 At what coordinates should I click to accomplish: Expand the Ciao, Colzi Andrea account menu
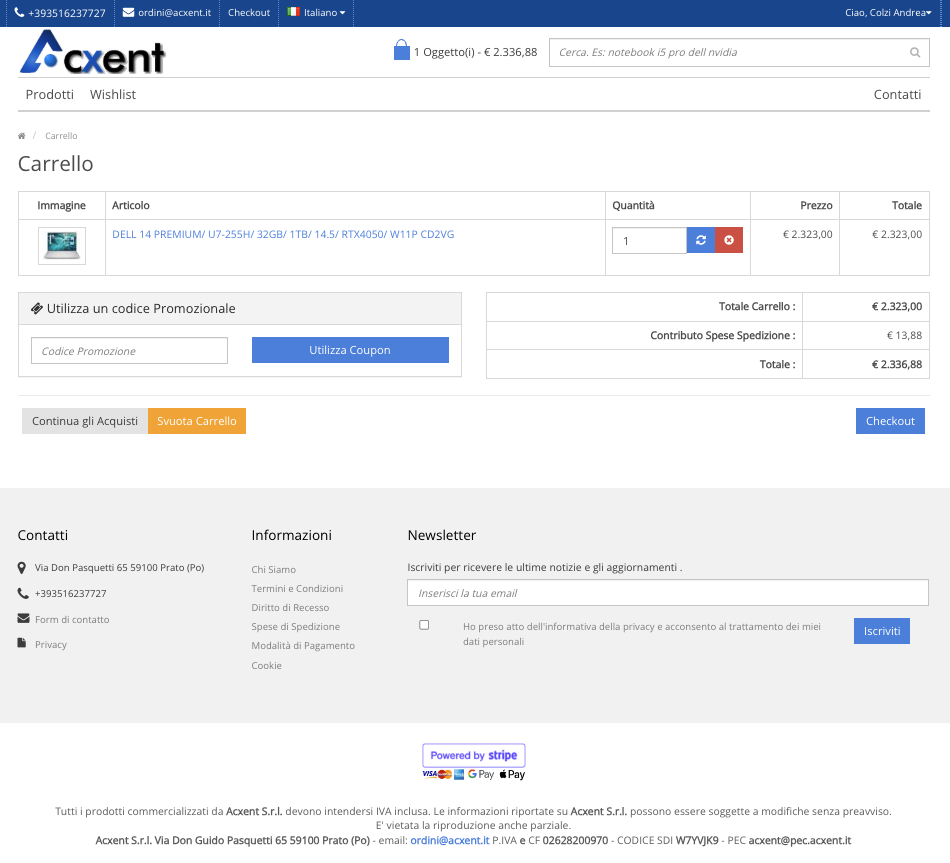click(x=884, y=13)
